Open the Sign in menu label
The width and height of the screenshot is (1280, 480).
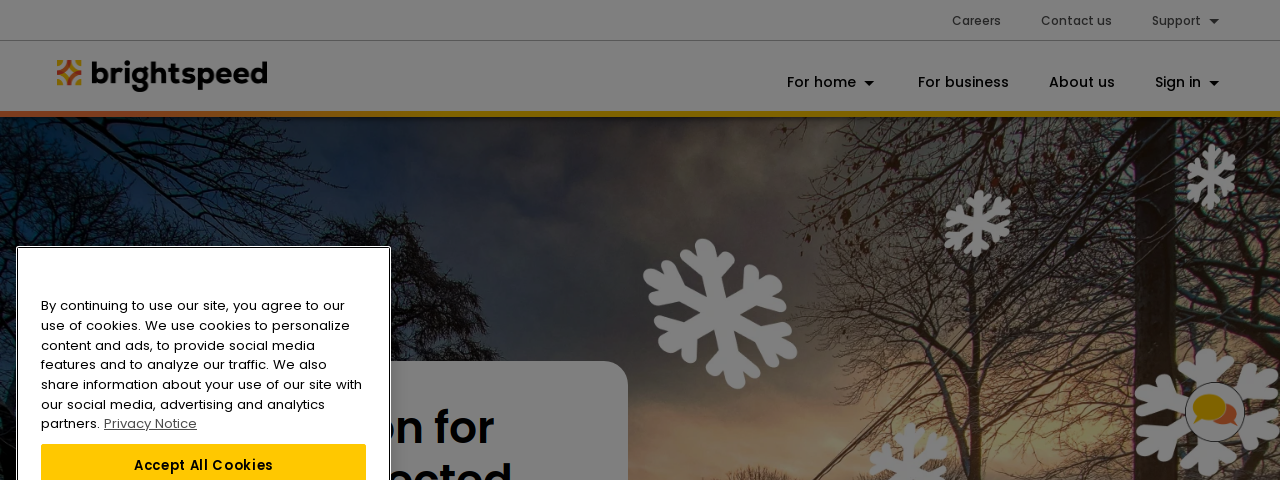click(x=1177, y=82)
